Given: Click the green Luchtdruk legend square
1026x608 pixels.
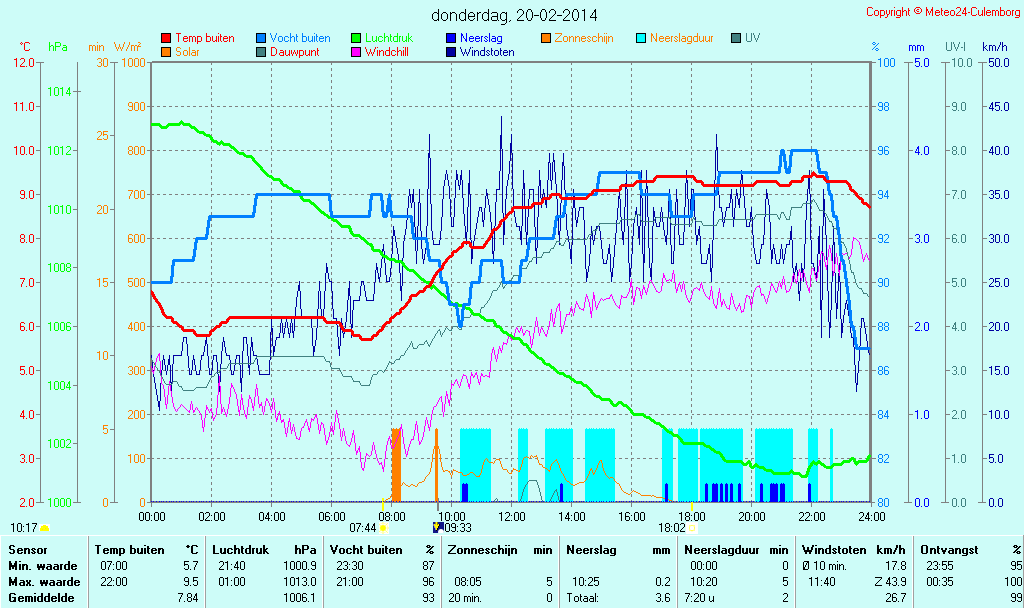Looking at the screenshot, I should (355, 38).
